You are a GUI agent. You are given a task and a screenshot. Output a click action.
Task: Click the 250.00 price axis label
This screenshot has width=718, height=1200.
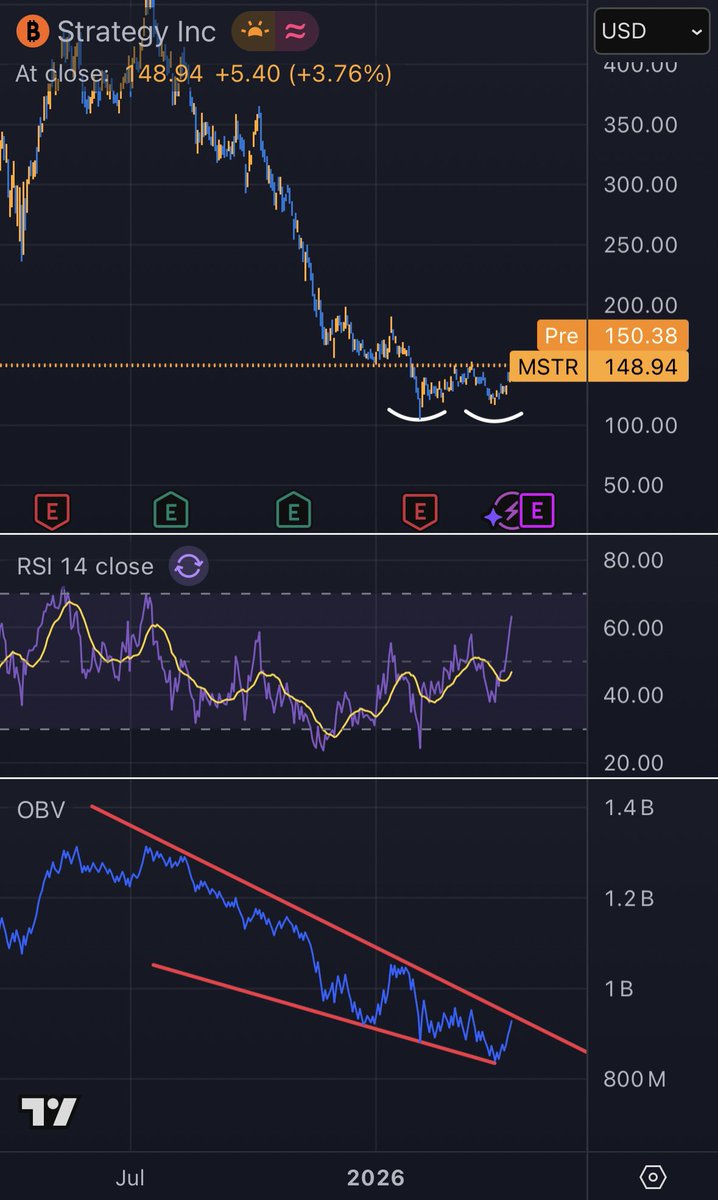coord(641,245)
